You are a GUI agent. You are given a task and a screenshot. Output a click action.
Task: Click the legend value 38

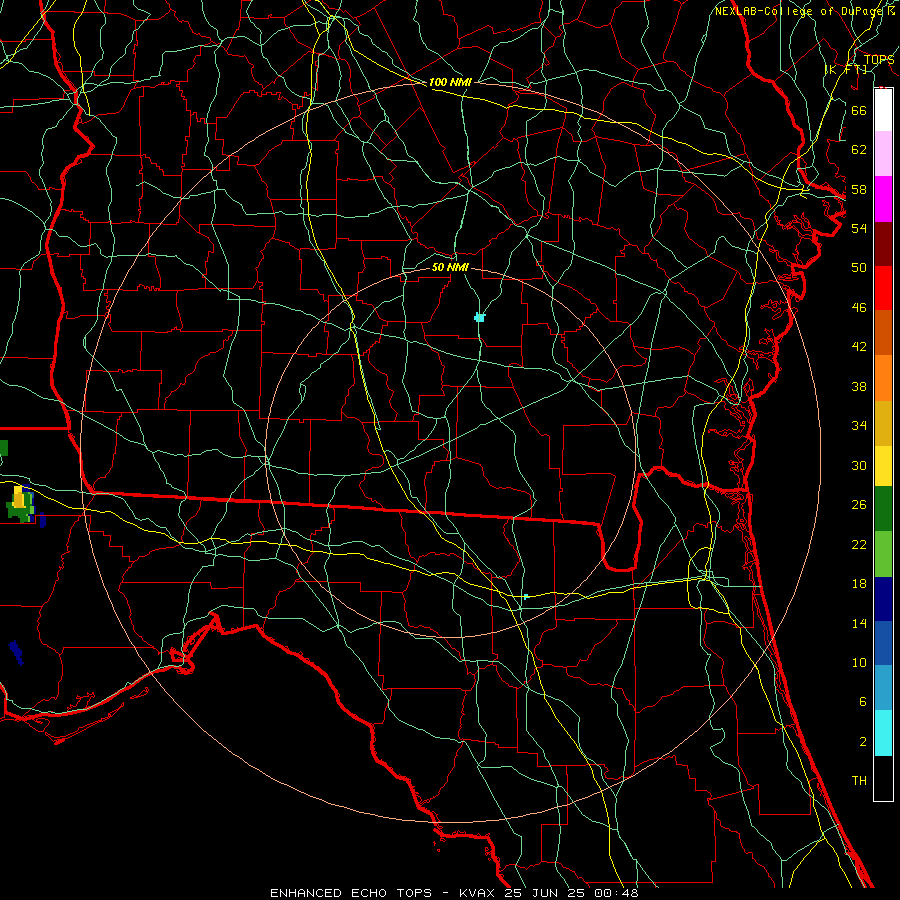click(859, 386)
